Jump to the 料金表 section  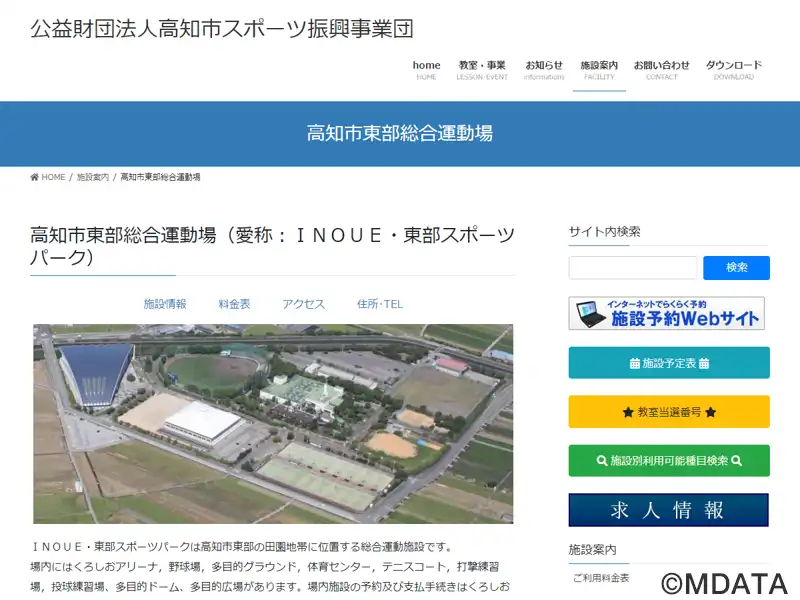(x=234, y=304)
